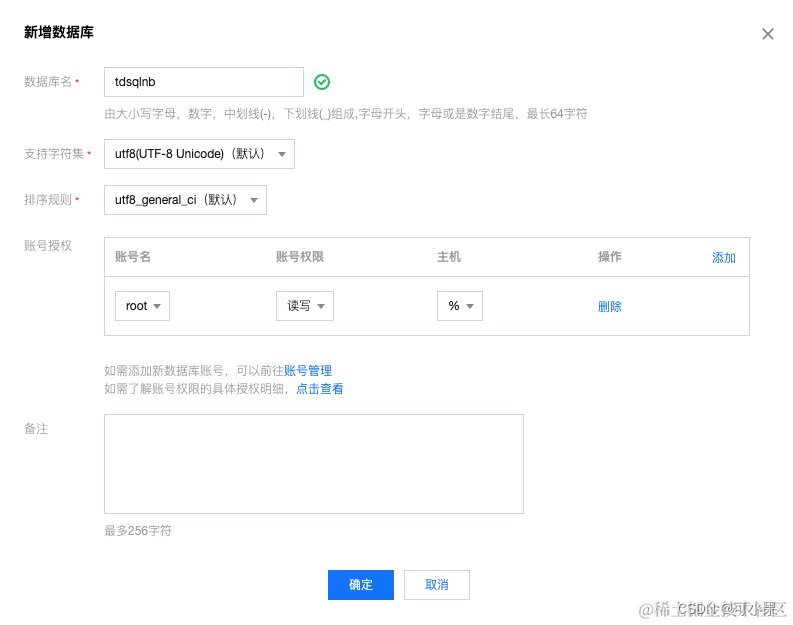The height and width of the screenshot is (625, 793).
Task: Click the 最多256字符 hint text
Action: (138, 531)
